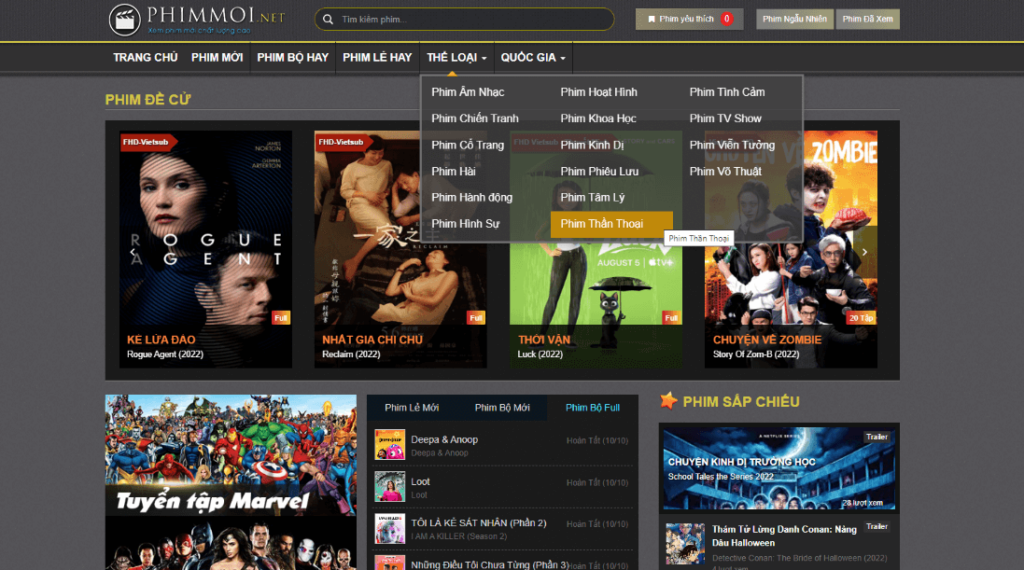The width and height of the screenshot is (1024, 570).
Task: Click the red favorites counter badge
Action: point(726,19)
